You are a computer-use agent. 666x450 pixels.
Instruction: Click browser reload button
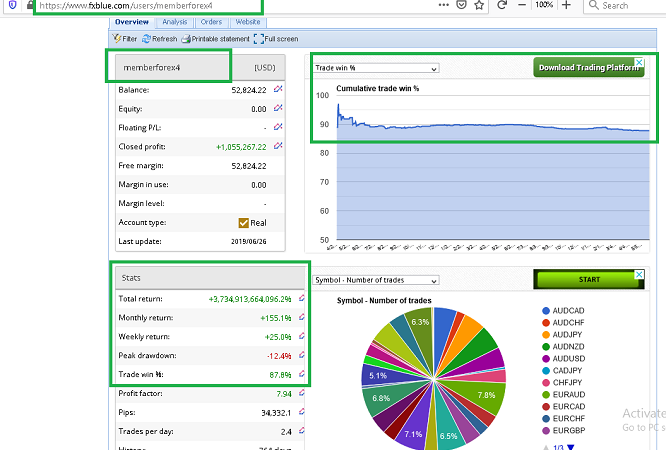502,6
